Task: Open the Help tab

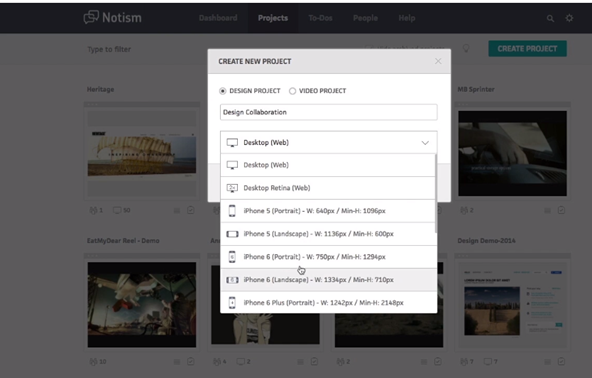Action: coord(407,18)
